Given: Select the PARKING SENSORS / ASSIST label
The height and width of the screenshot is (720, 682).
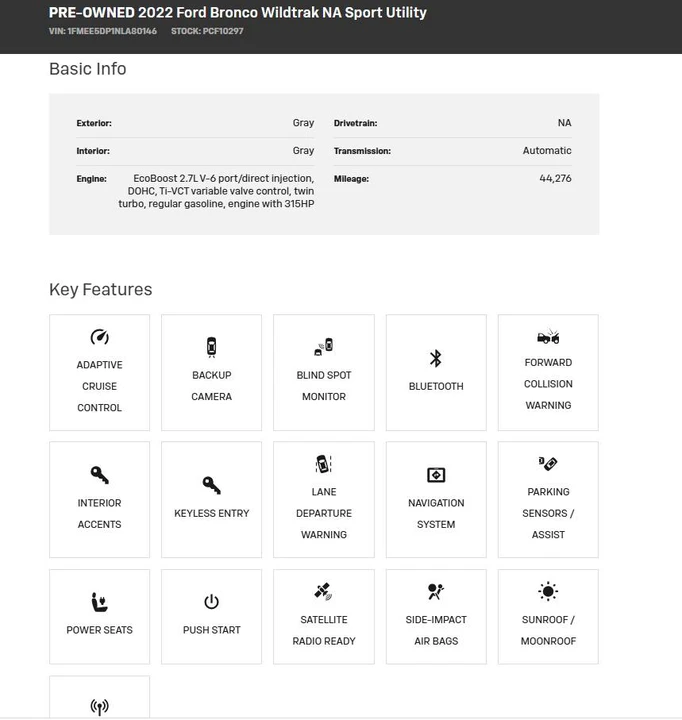Looking at the screenshot, I should coord(548,513).
